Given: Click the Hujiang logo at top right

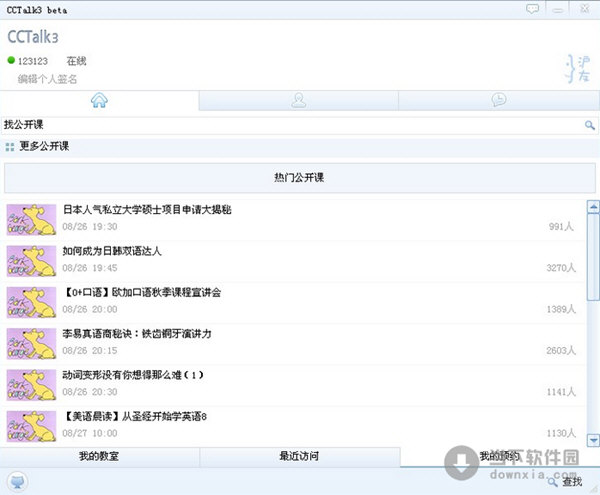Looking at the screenshot, I should click(x=578, y=69).
